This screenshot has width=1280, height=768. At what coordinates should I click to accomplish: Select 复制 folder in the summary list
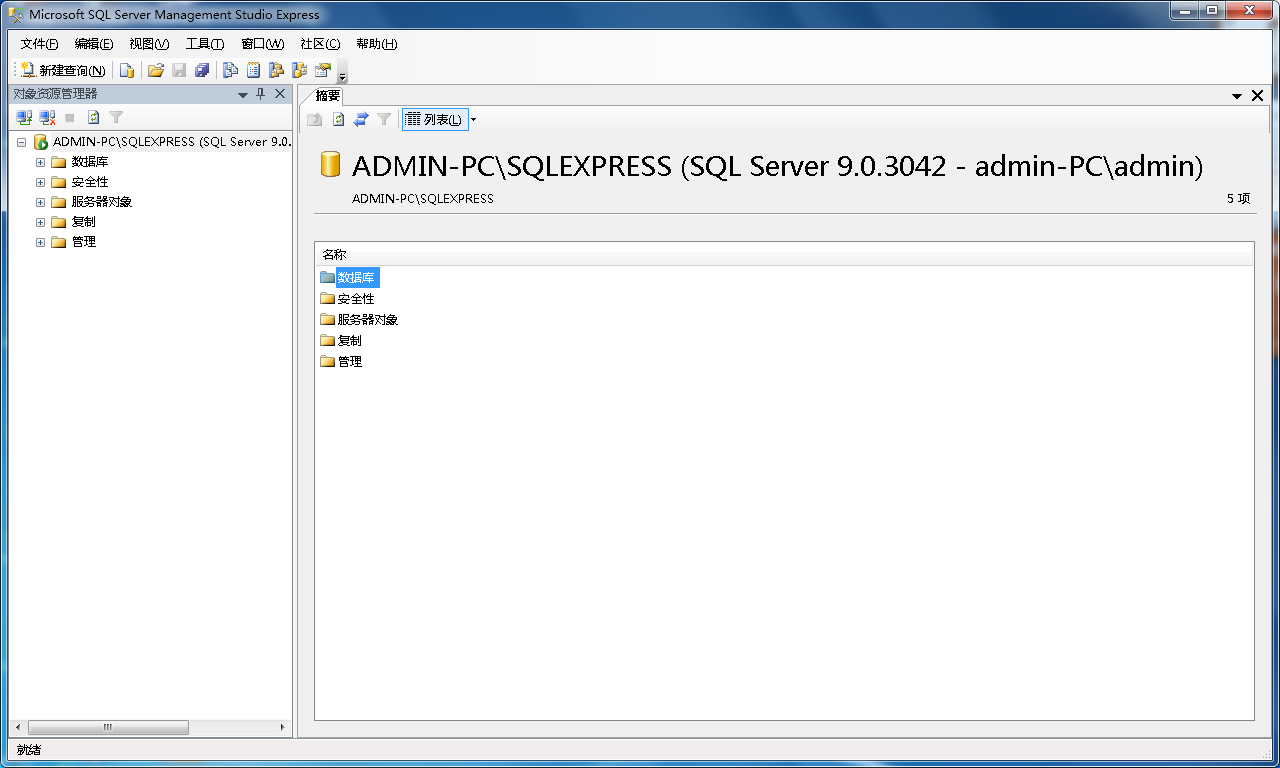348,340
